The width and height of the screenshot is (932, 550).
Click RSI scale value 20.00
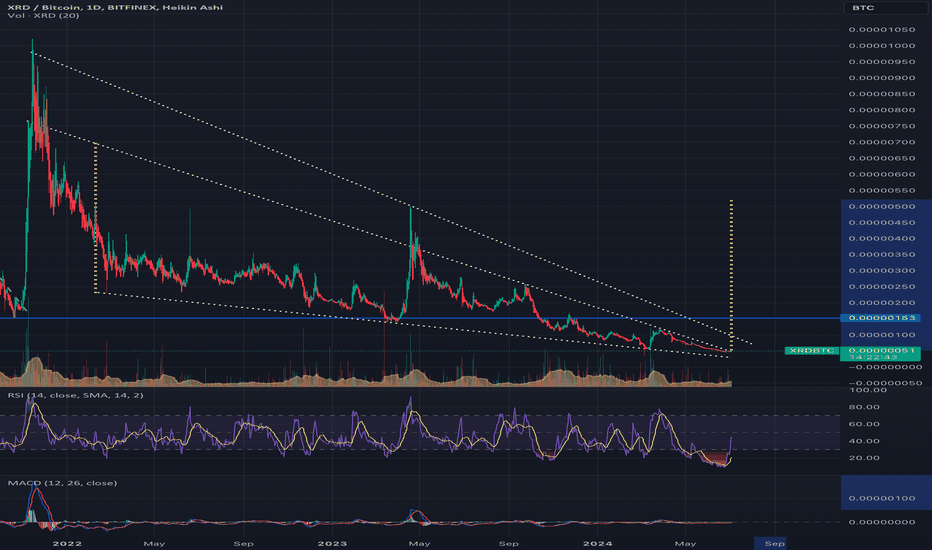(x=864, y=458)
